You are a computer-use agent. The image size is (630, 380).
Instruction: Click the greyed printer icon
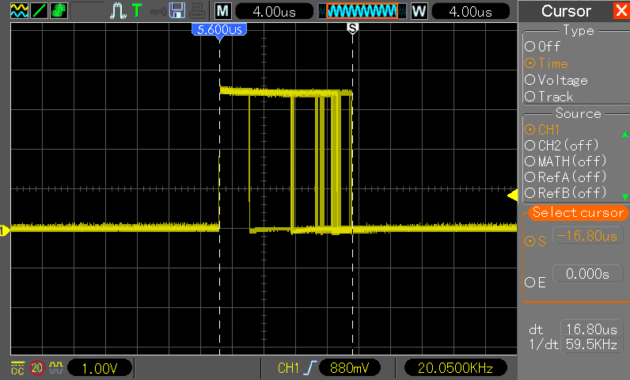198,11
